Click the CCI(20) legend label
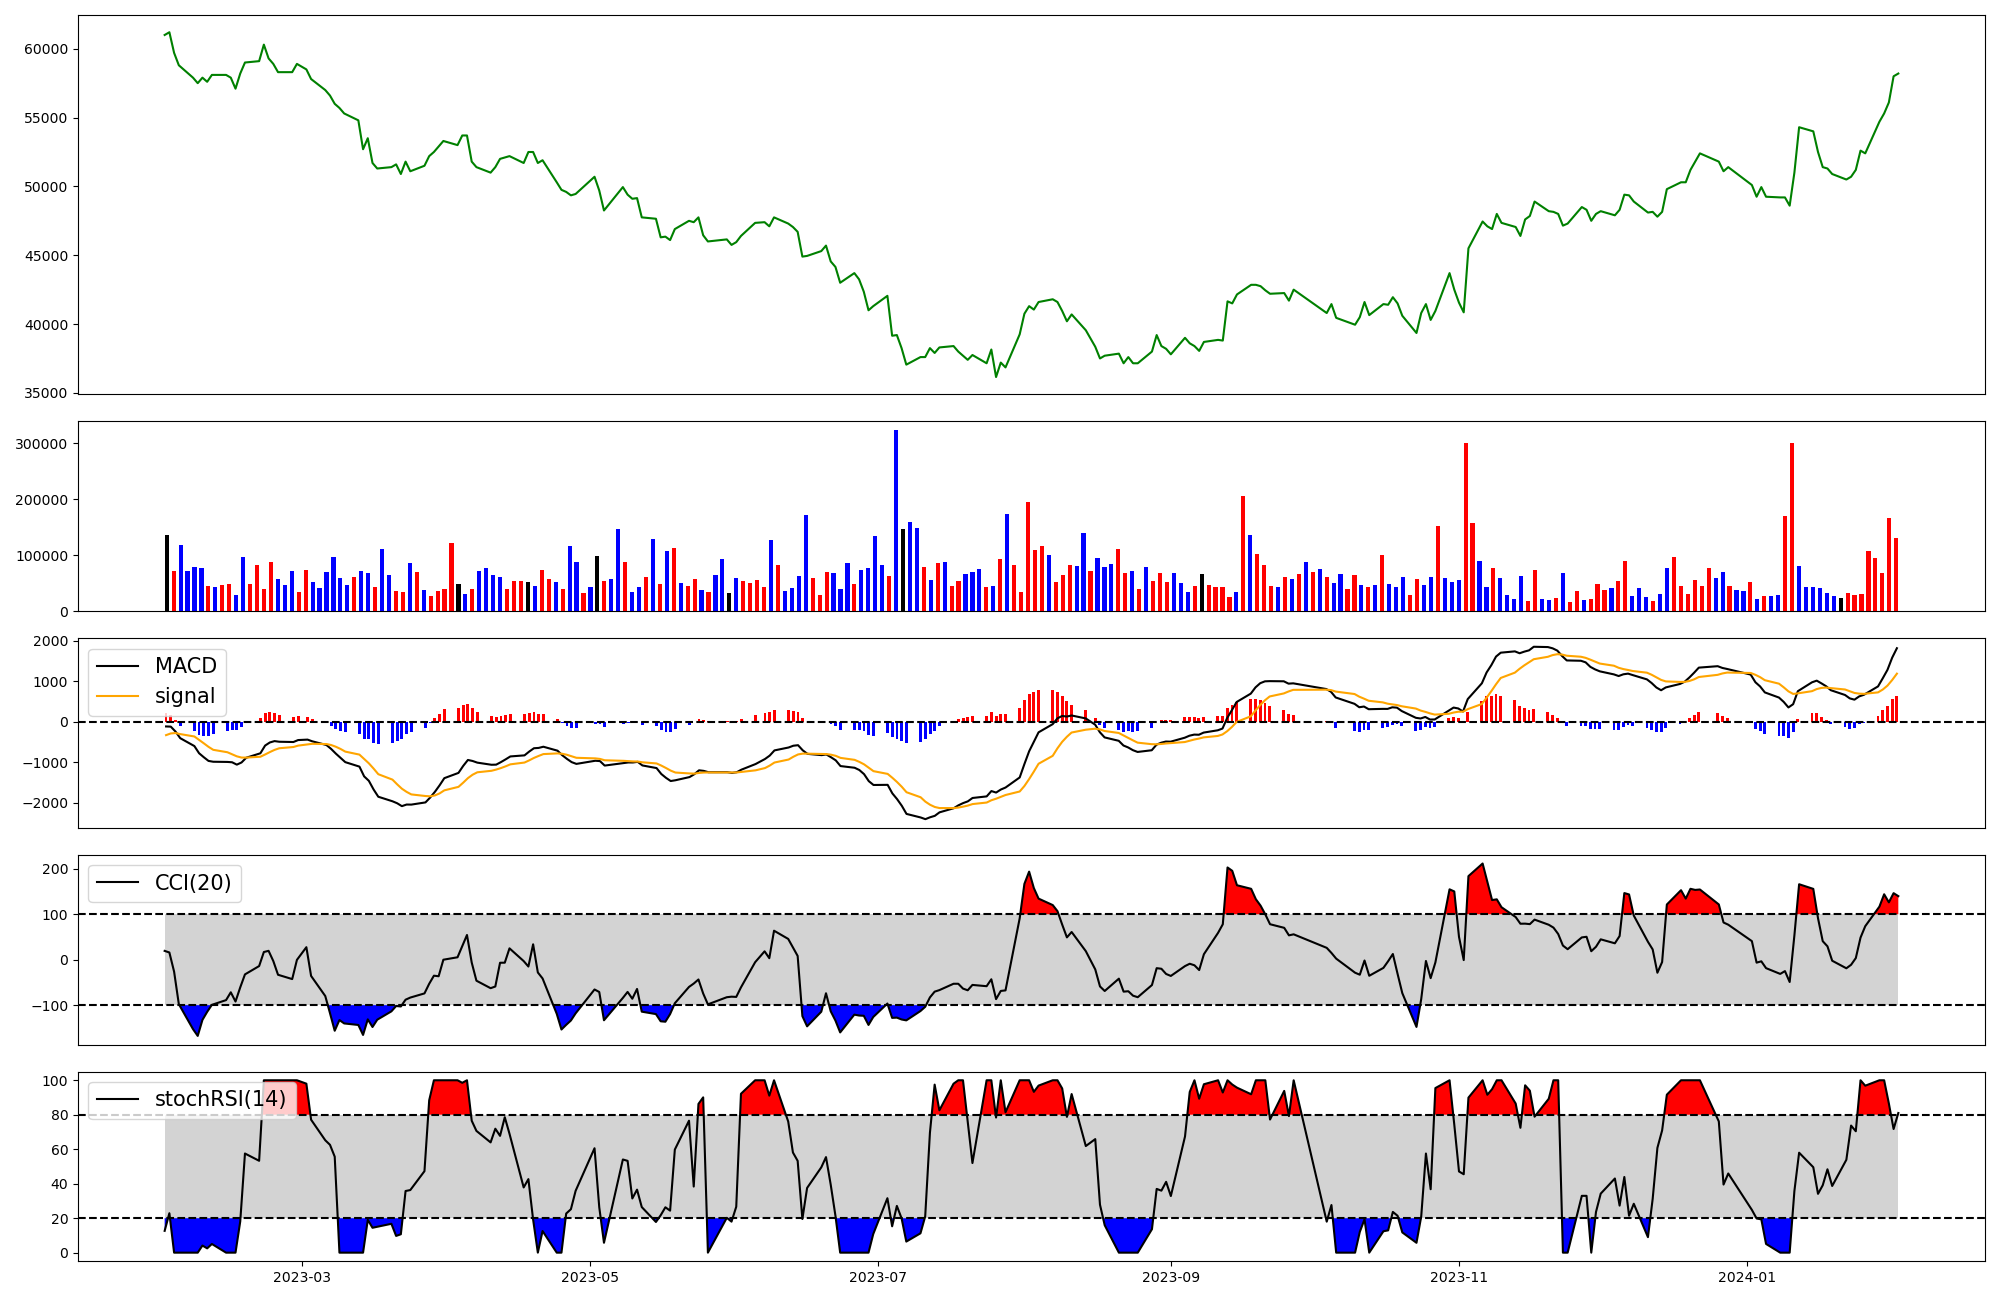 [193, 883]
